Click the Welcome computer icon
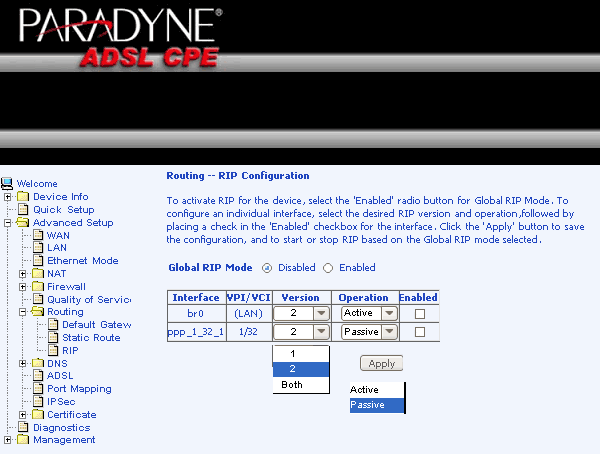 (x=7, y=184)
